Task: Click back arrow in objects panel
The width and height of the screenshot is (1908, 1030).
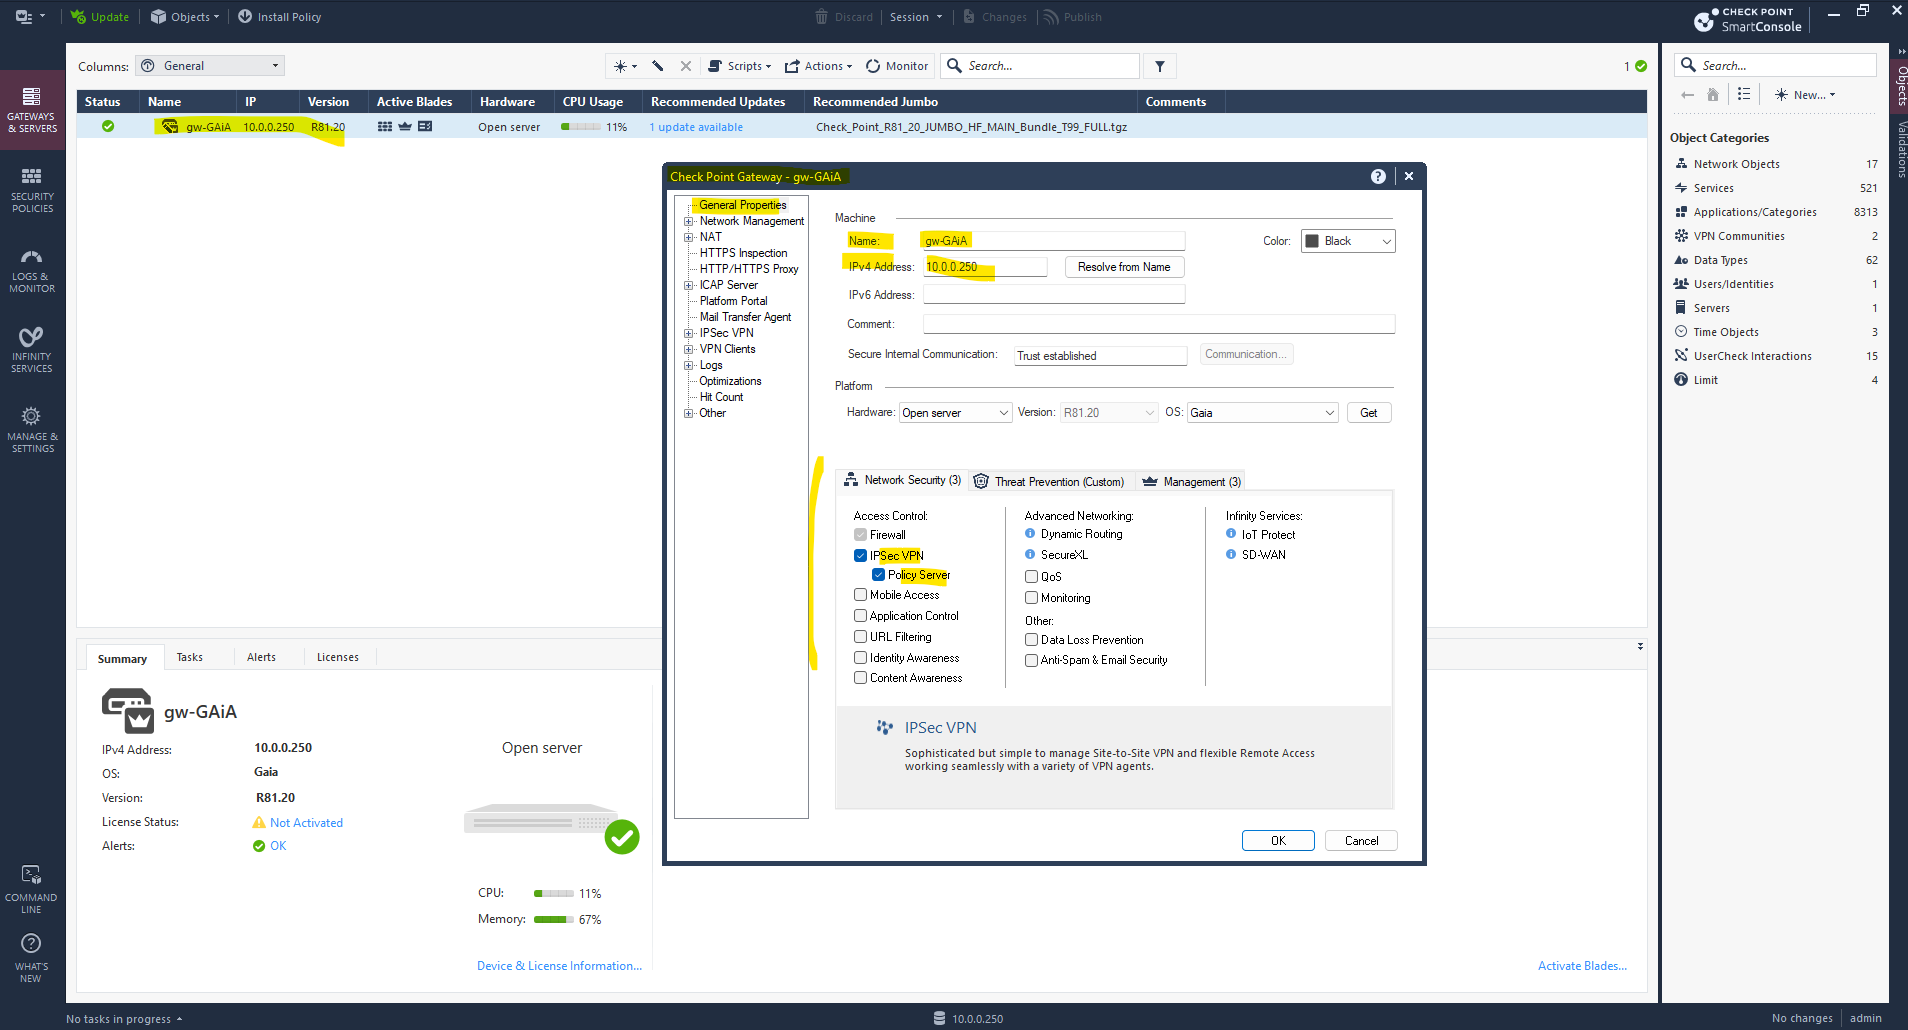Action: [1687, 95]
